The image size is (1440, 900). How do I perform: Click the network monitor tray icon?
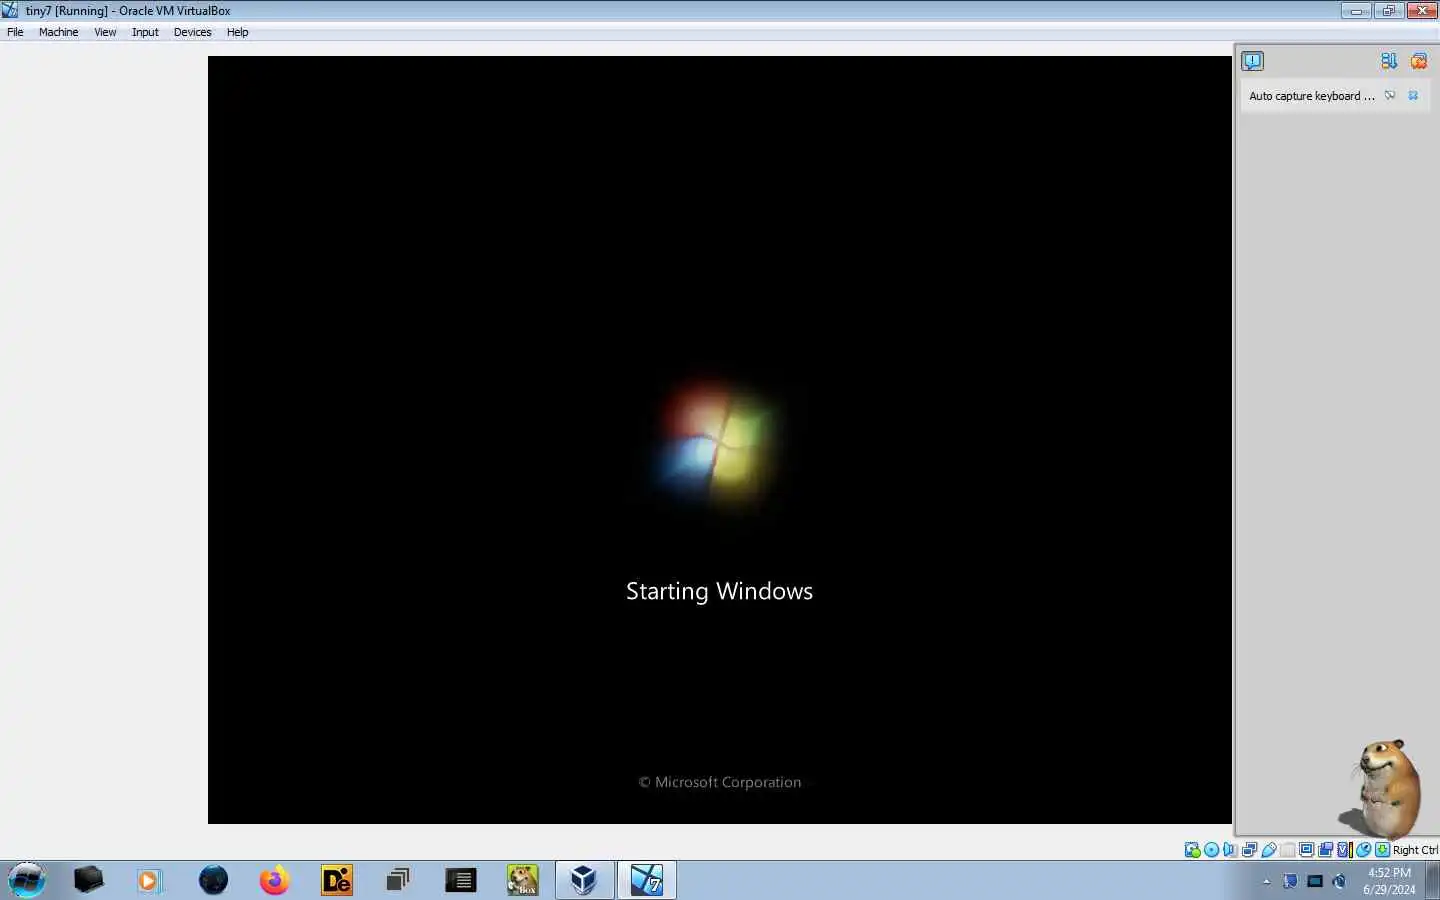tap(1315, 881)
